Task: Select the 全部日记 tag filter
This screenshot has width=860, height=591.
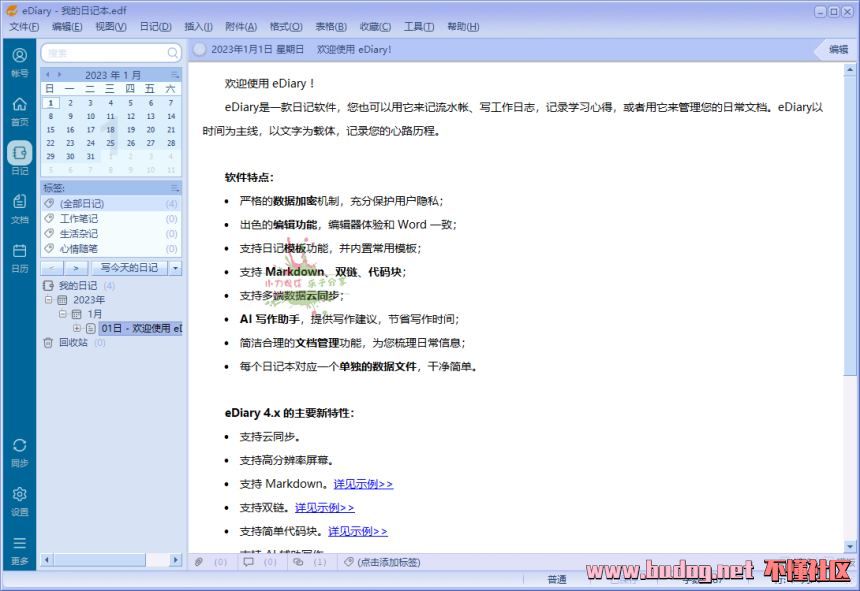Action: click(x=111, y=204)
